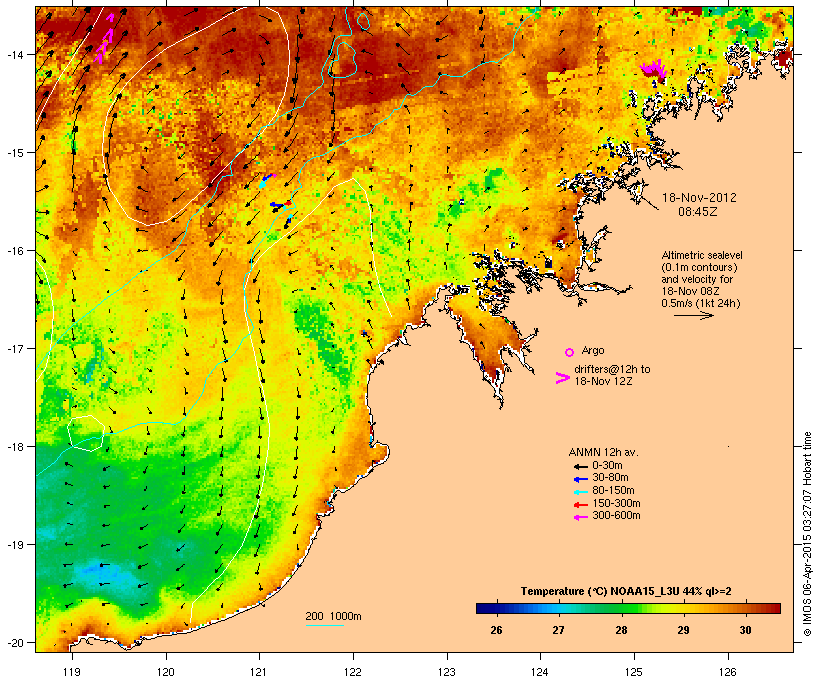
Task: Click the cyan 80-150m legend arrow
Action: (x=580, y=492)
